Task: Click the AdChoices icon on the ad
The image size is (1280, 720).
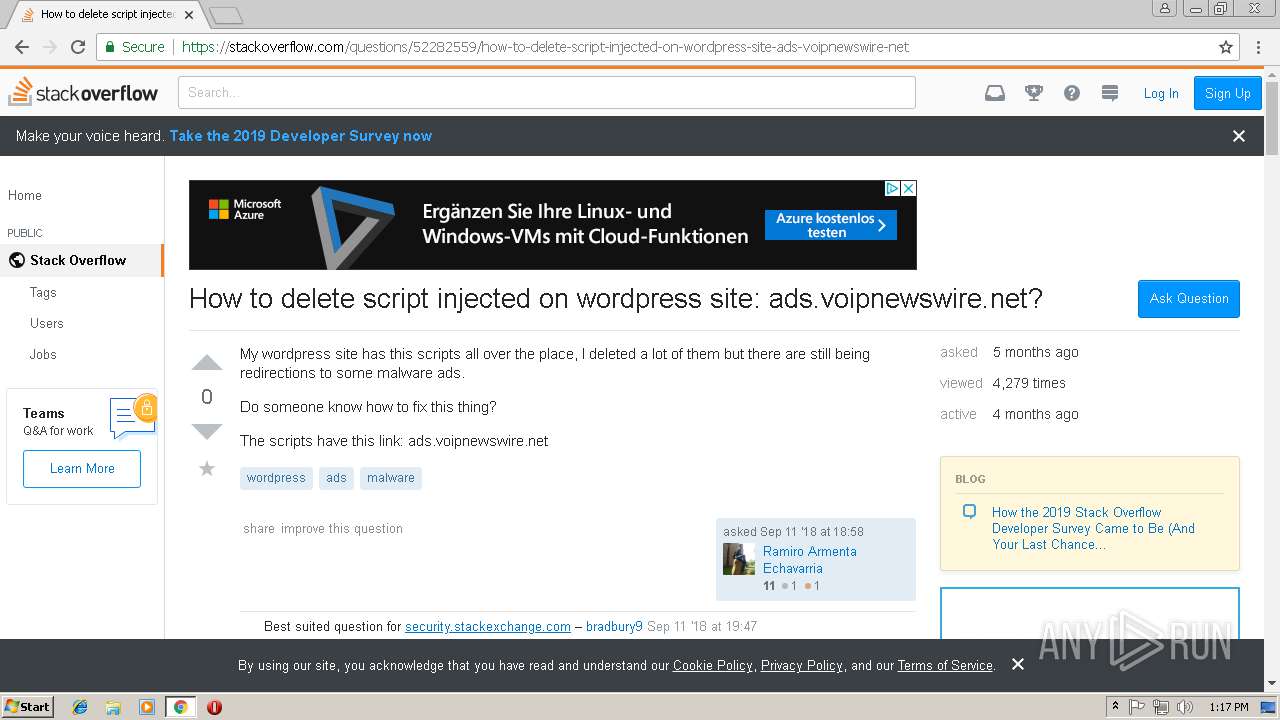Action: (x=893, y=188)
